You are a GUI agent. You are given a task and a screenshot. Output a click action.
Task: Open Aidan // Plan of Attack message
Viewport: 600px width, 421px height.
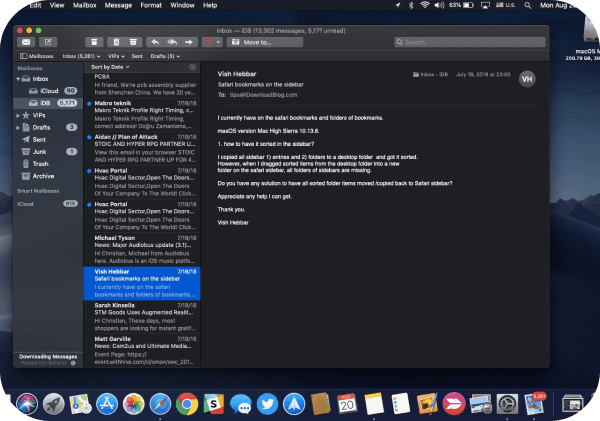pyautogui.click(x=142, y=148)
